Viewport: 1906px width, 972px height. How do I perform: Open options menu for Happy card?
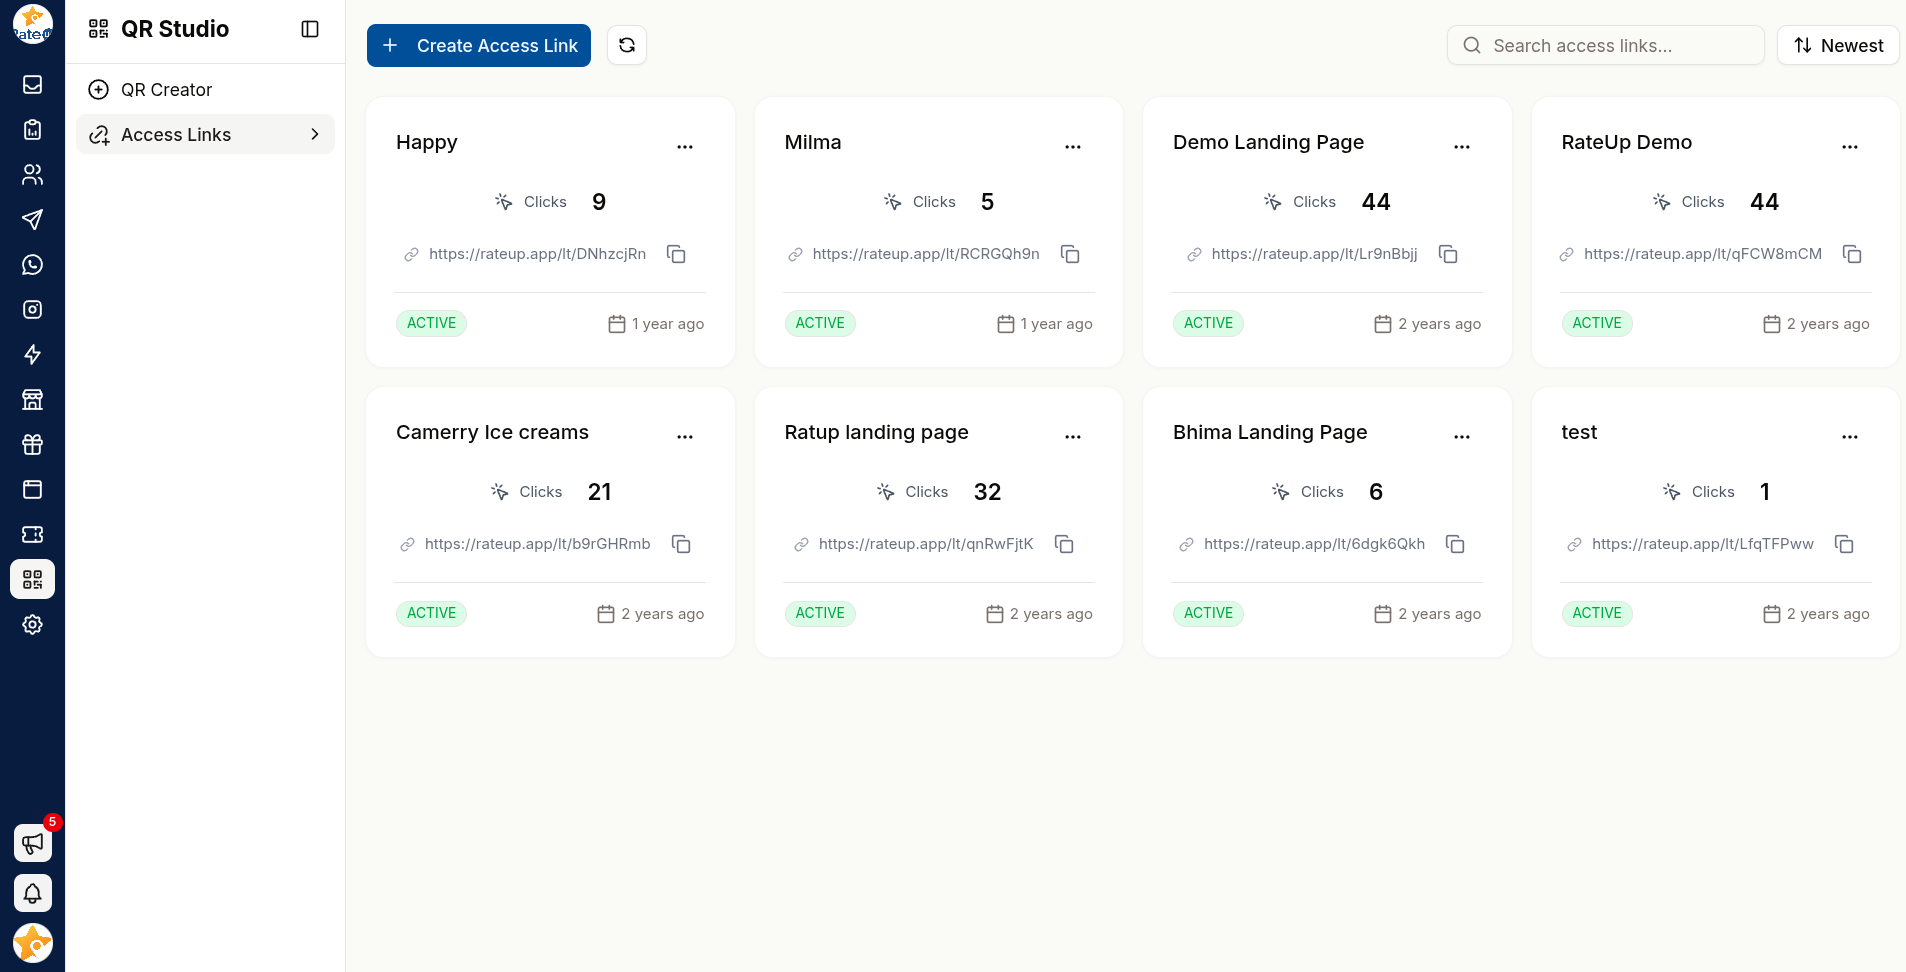[x=685, y=146]
